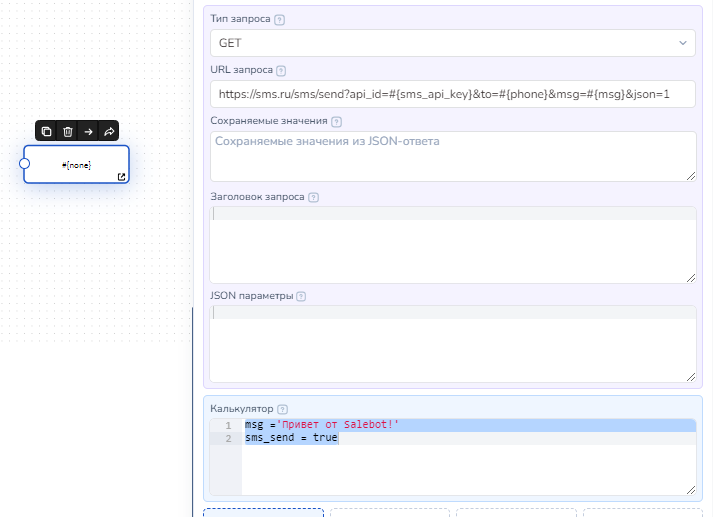The width and height of the screenshot is (713, 517).
Task: Open the block via its external link icon
Action: [122, 177]
